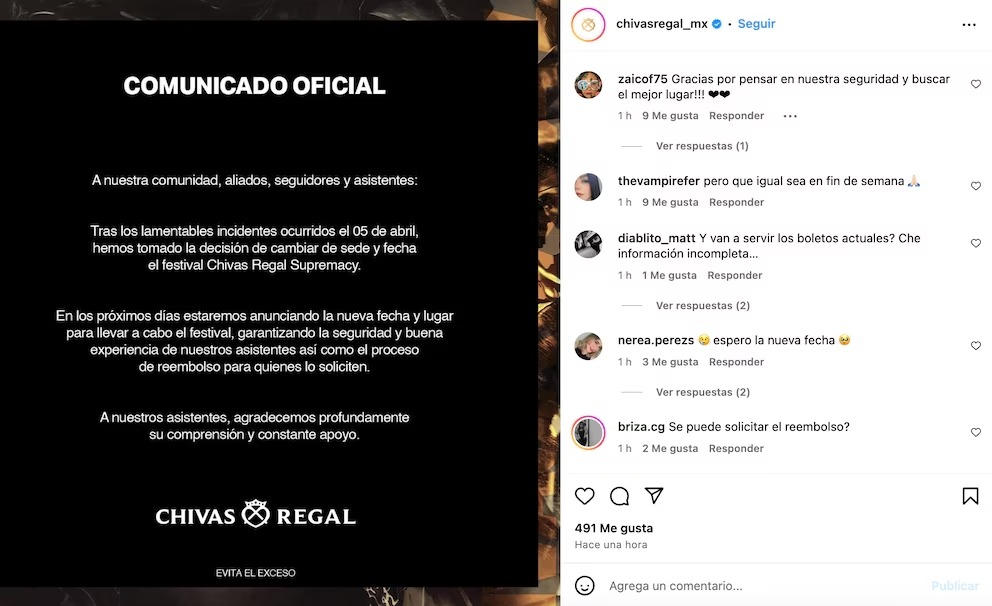Like zaicof75's comment
This screenshot has width=992, height=606.
click(976, 84)
